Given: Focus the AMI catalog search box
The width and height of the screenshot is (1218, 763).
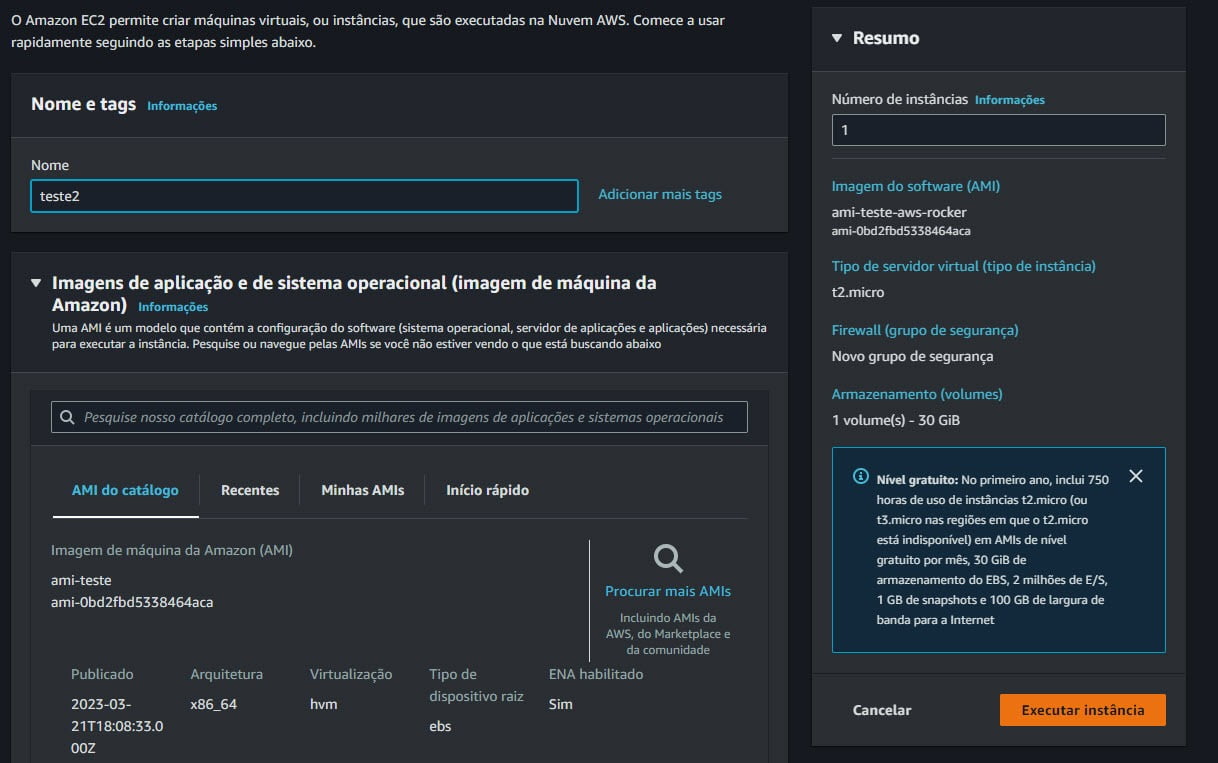Looking at the screenshot, I should [399, 417].
